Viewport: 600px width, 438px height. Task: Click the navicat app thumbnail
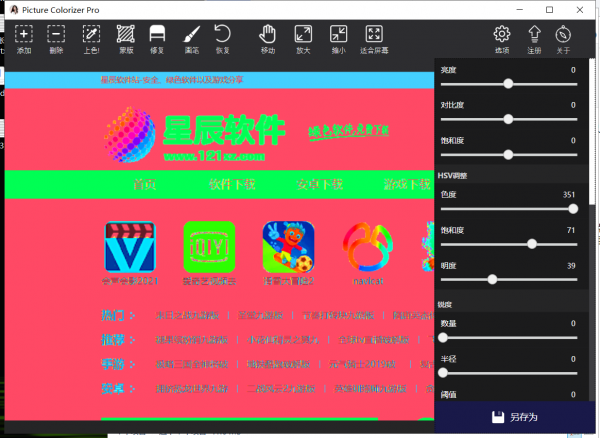(368, 247)
